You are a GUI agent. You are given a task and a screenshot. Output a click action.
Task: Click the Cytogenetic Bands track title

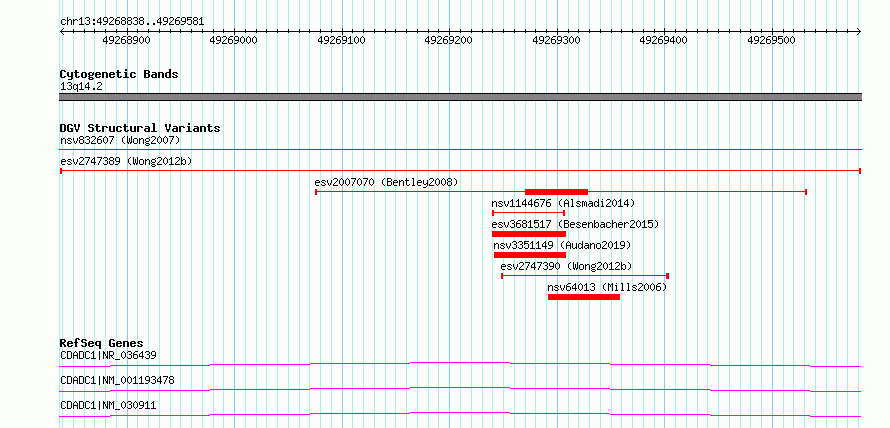119,74
